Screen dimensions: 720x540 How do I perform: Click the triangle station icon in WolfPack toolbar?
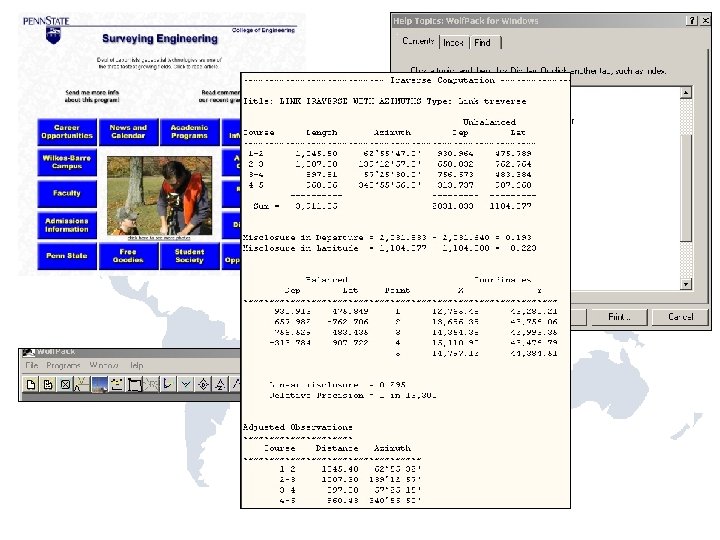click(x=220, y=384)
